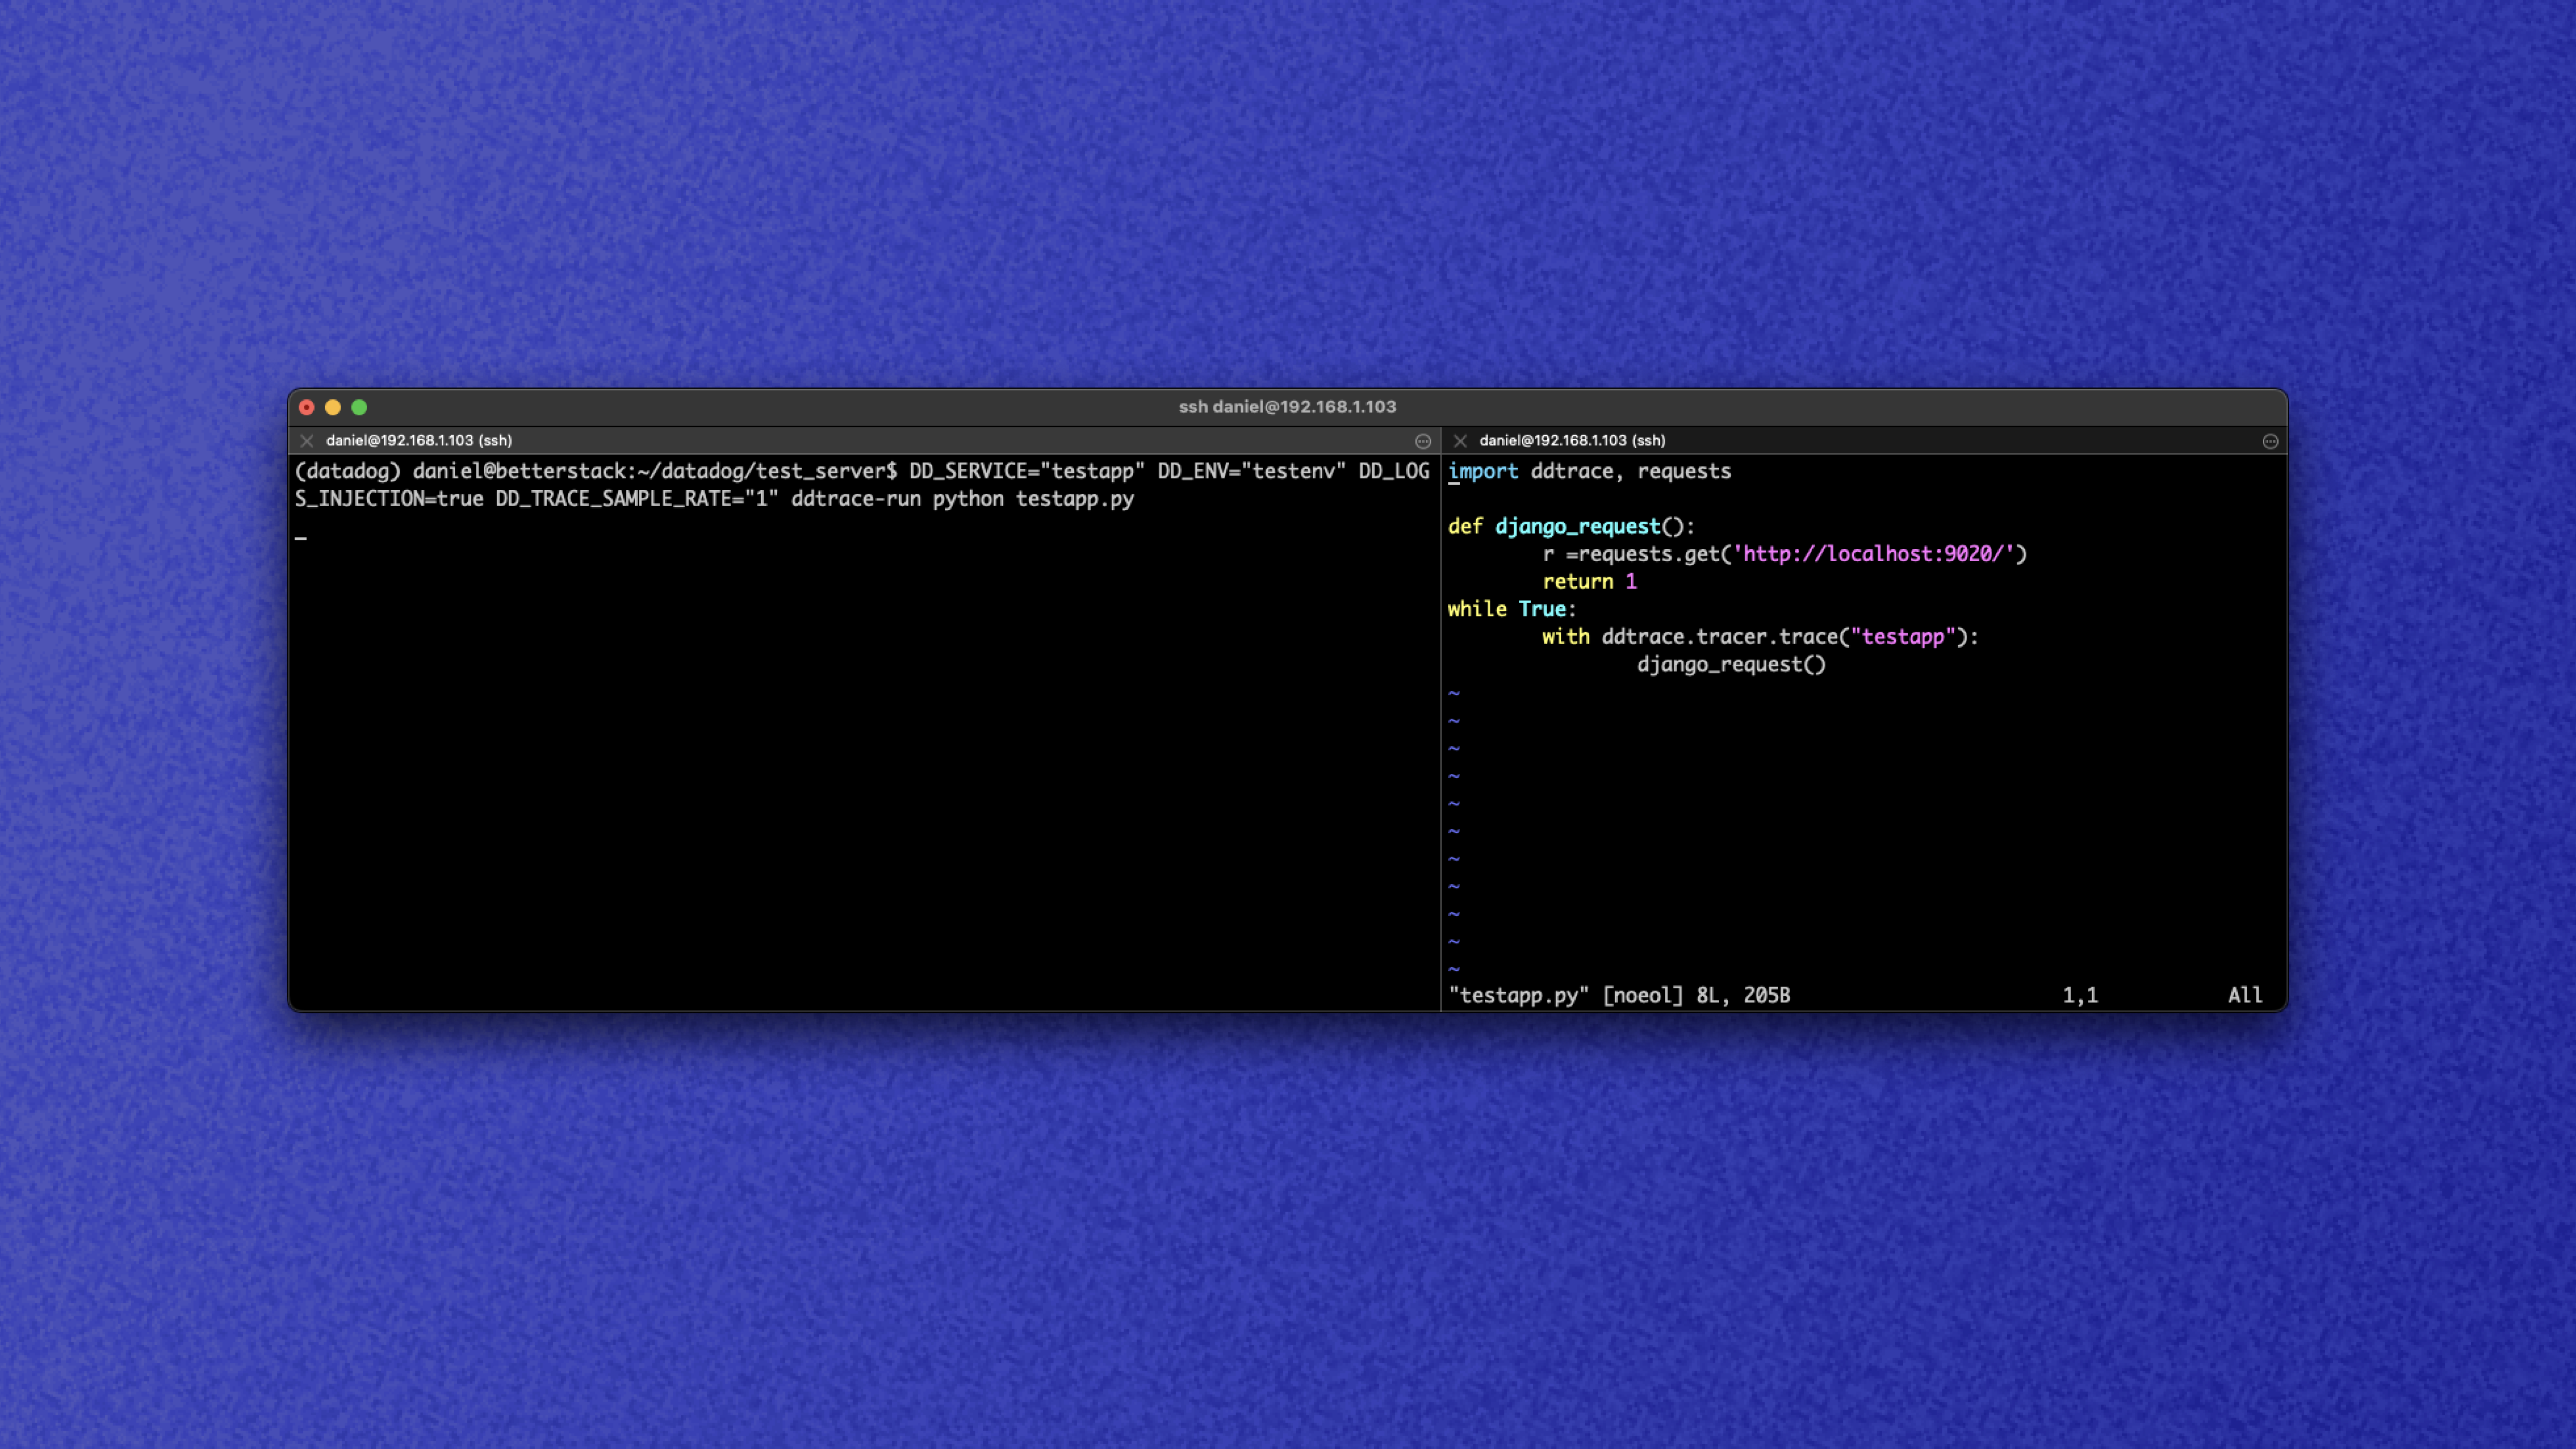Click the X icon on the right SSH tab

click(1460, 440)
